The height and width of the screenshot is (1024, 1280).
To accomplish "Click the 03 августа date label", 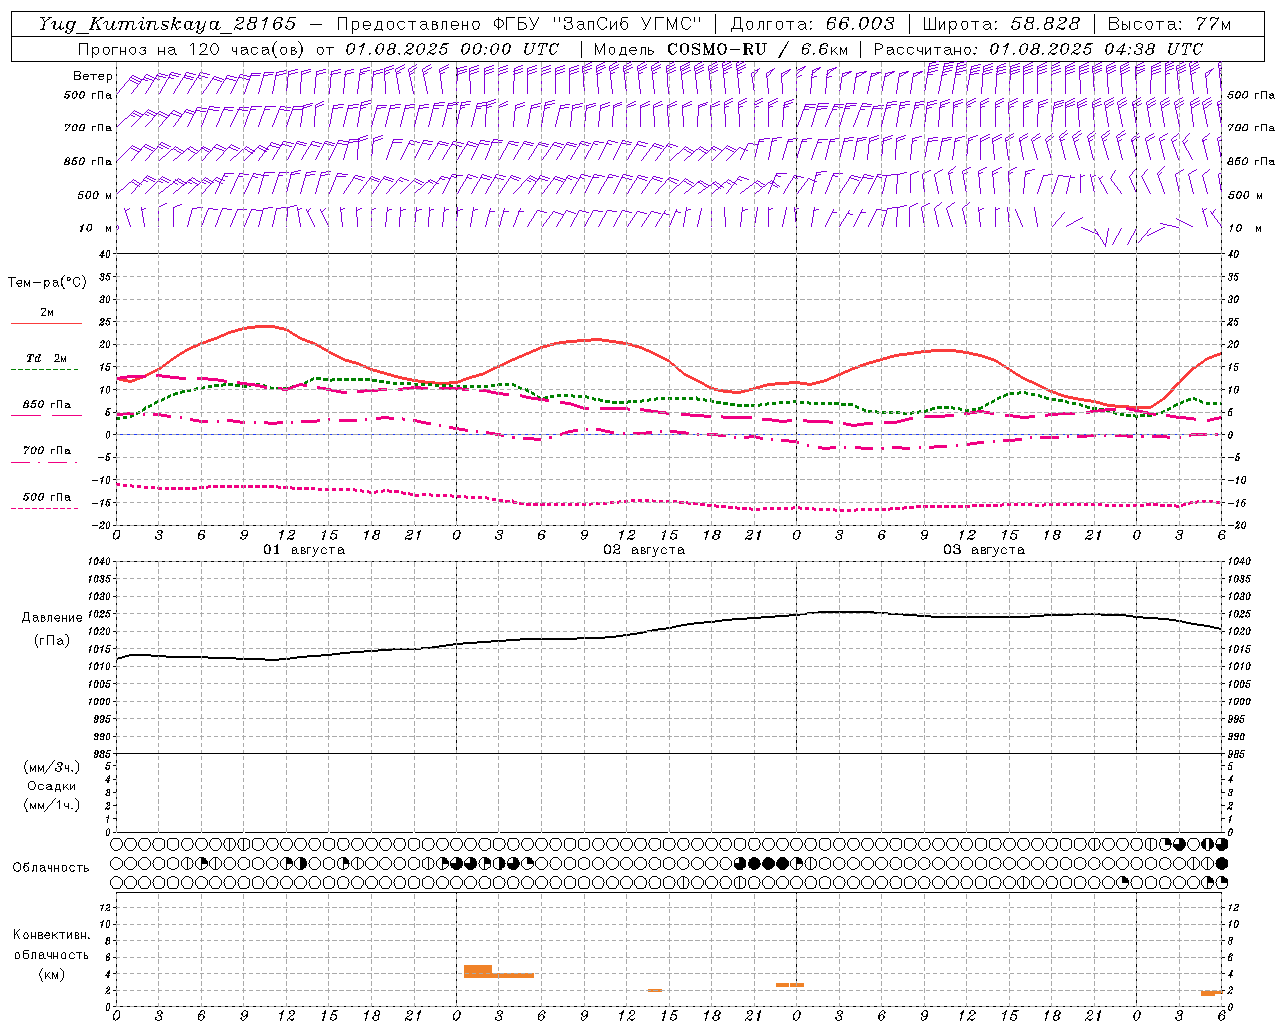I will (x=984, y=550).
